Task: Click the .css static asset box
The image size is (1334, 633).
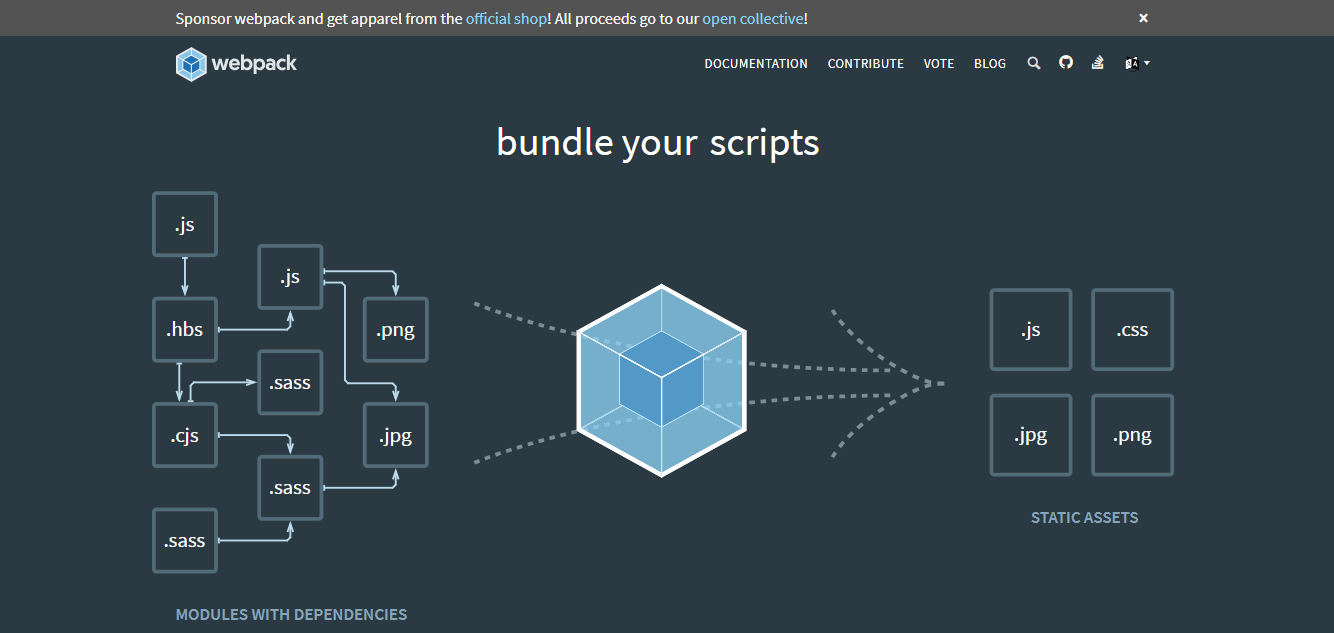Action: pyautogui.click(x=1132, y=330)
